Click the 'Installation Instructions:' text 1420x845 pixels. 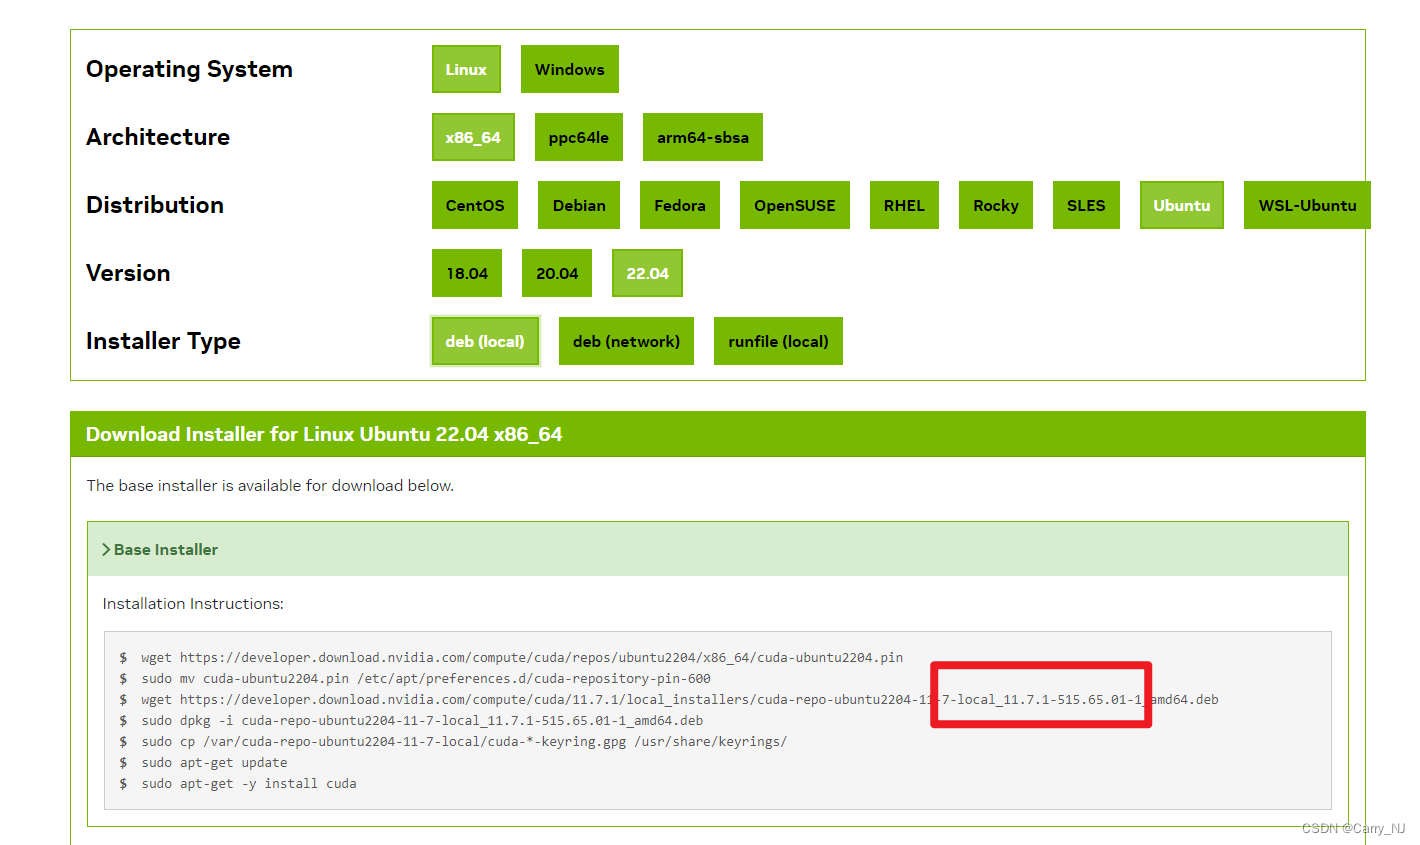[x=193, y=604]
